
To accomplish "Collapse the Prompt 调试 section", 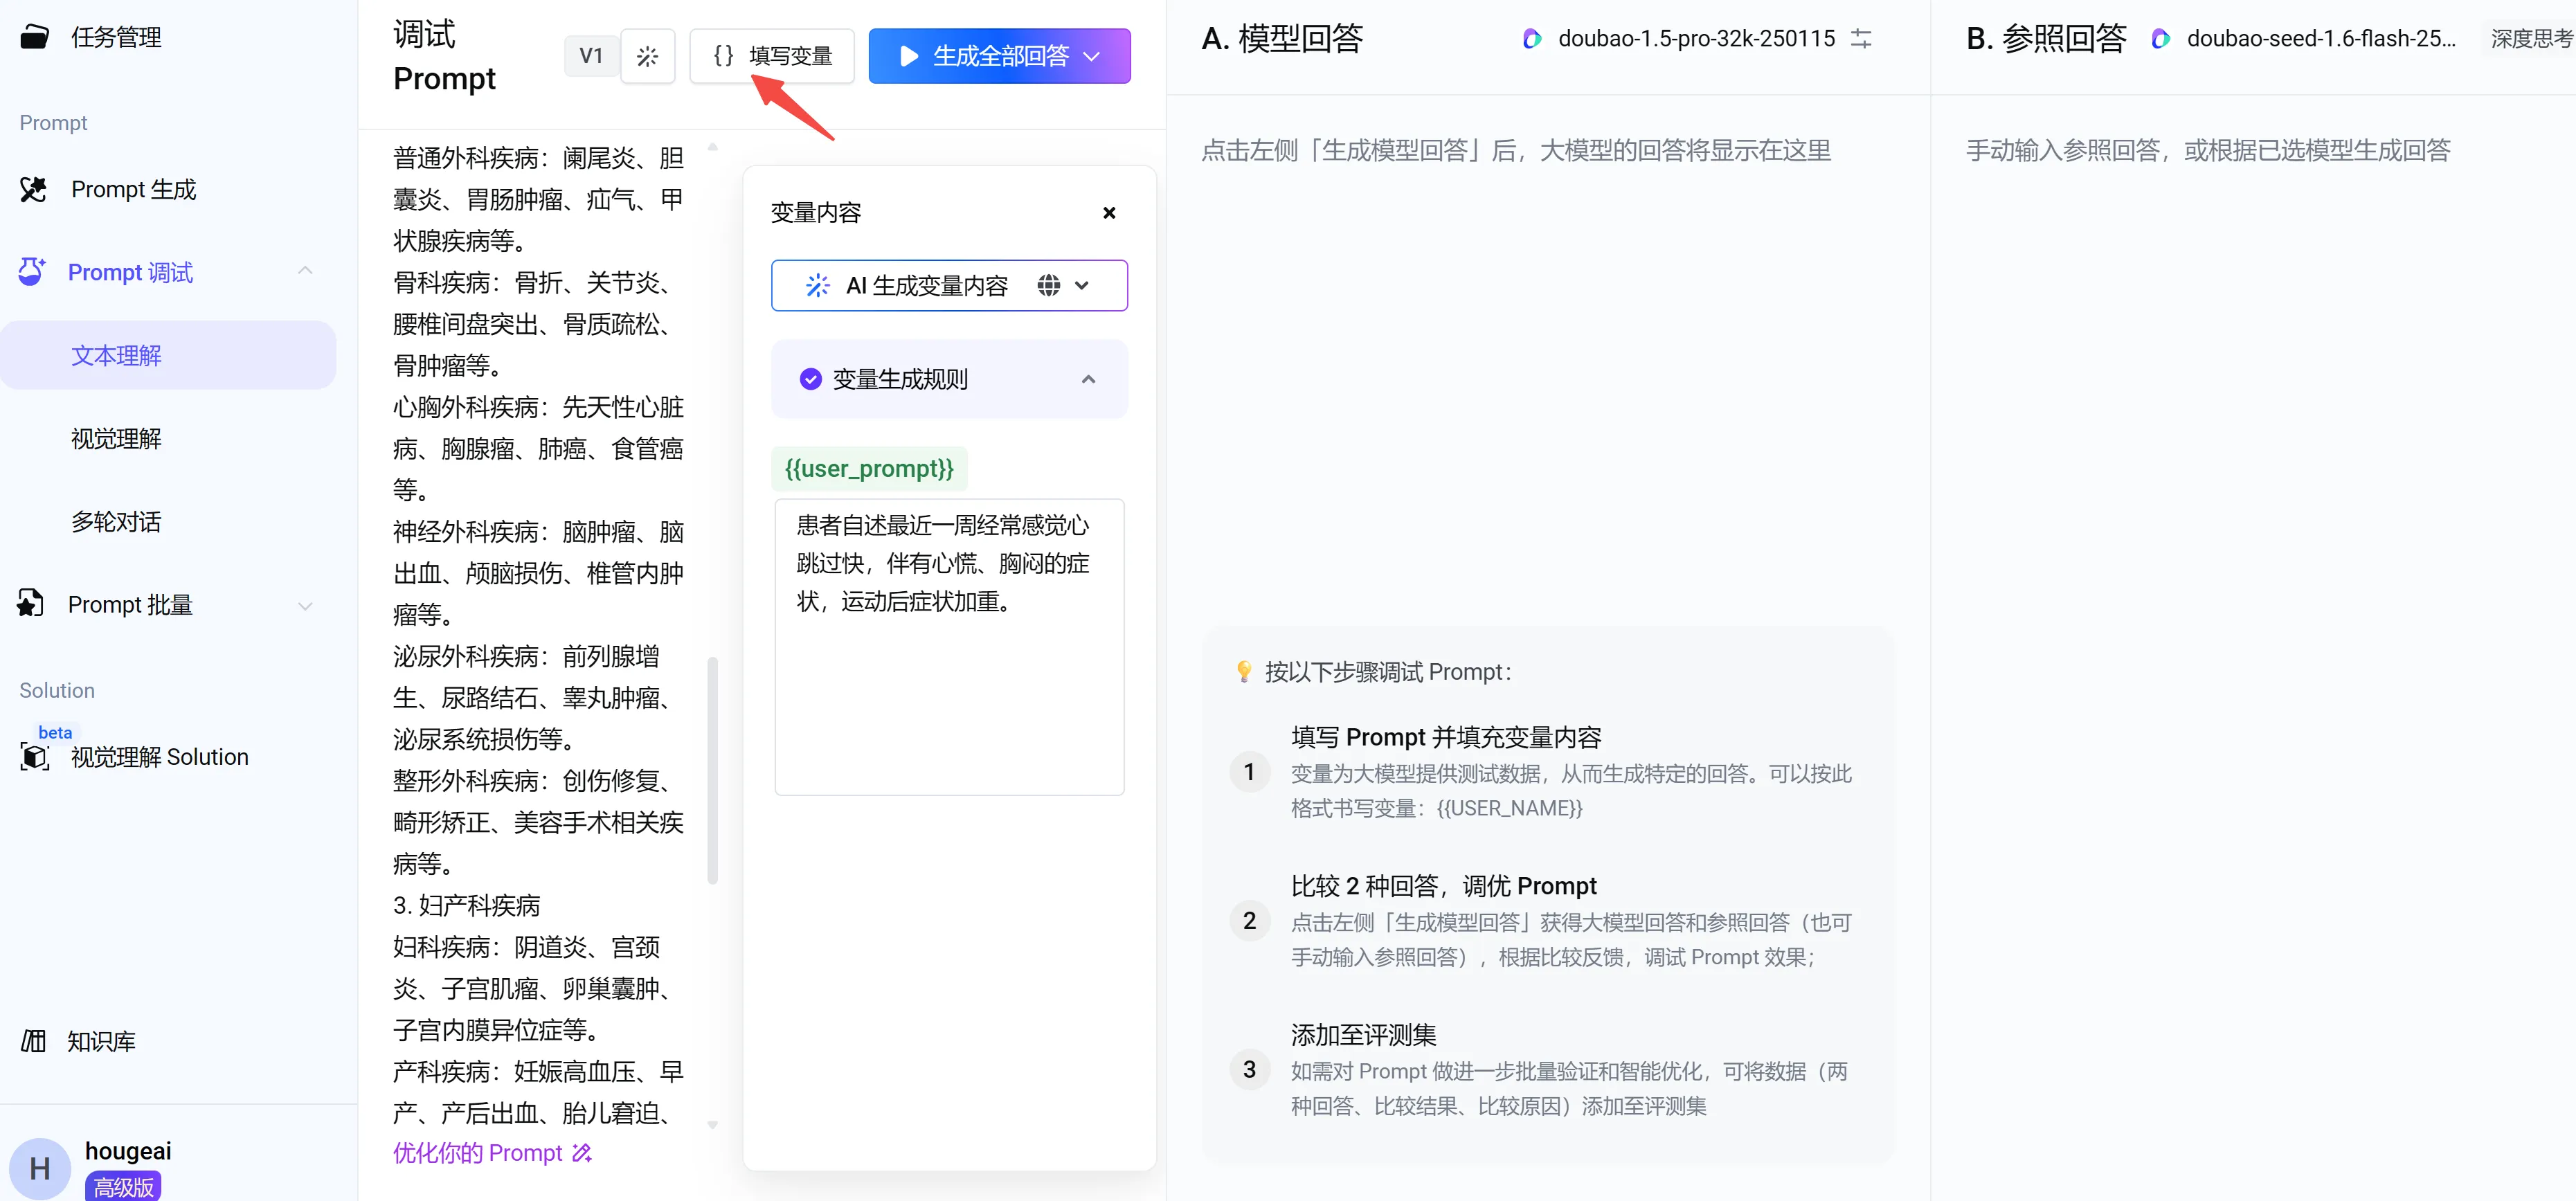I will click(305, 272).
